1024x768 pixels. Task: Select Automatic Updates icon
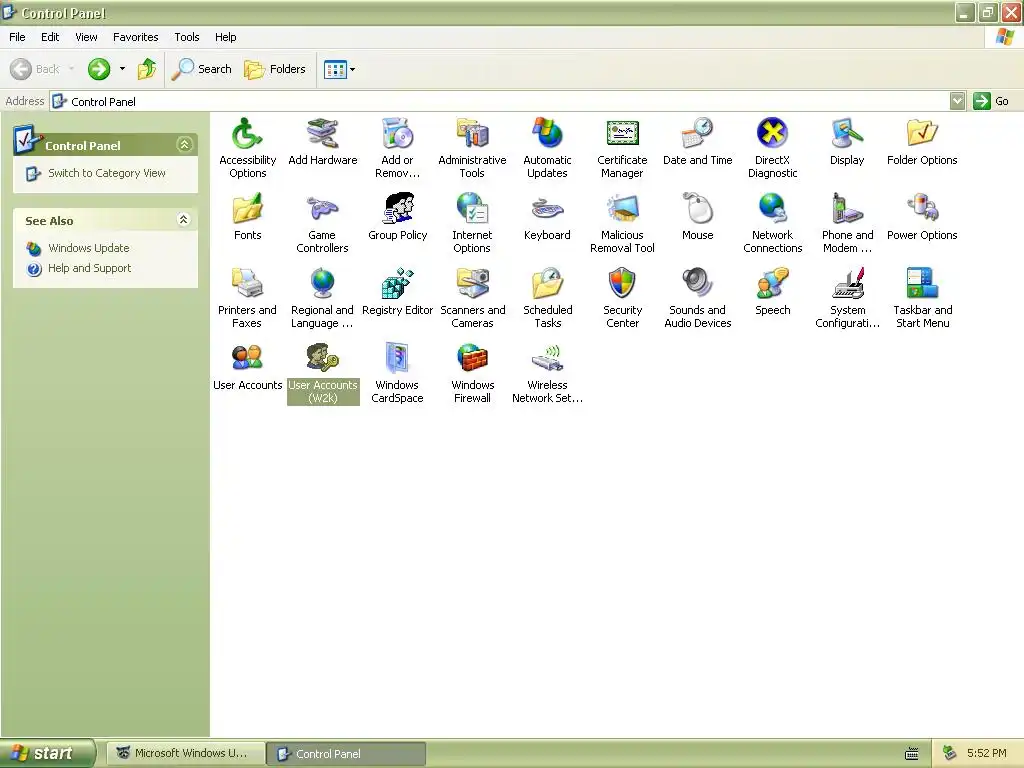coord(547,134)
